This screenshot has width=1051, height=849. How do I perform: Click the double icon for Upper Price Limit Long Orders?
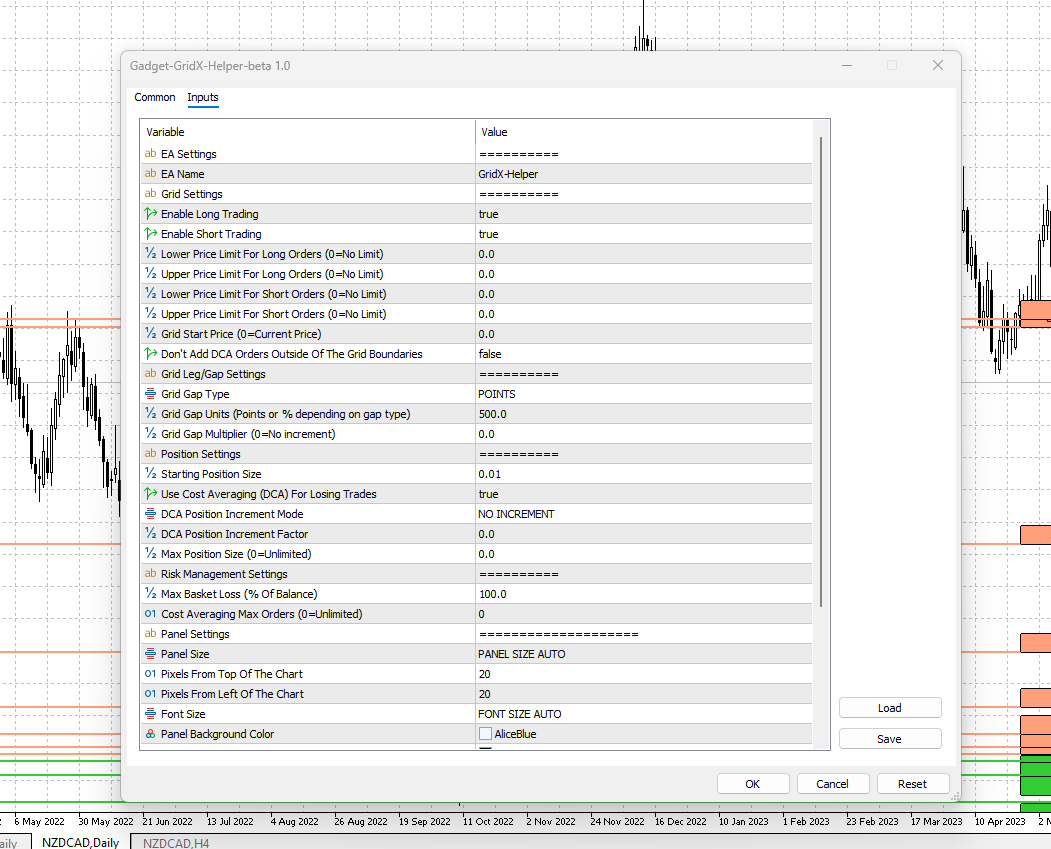click(x=151, y=274)
